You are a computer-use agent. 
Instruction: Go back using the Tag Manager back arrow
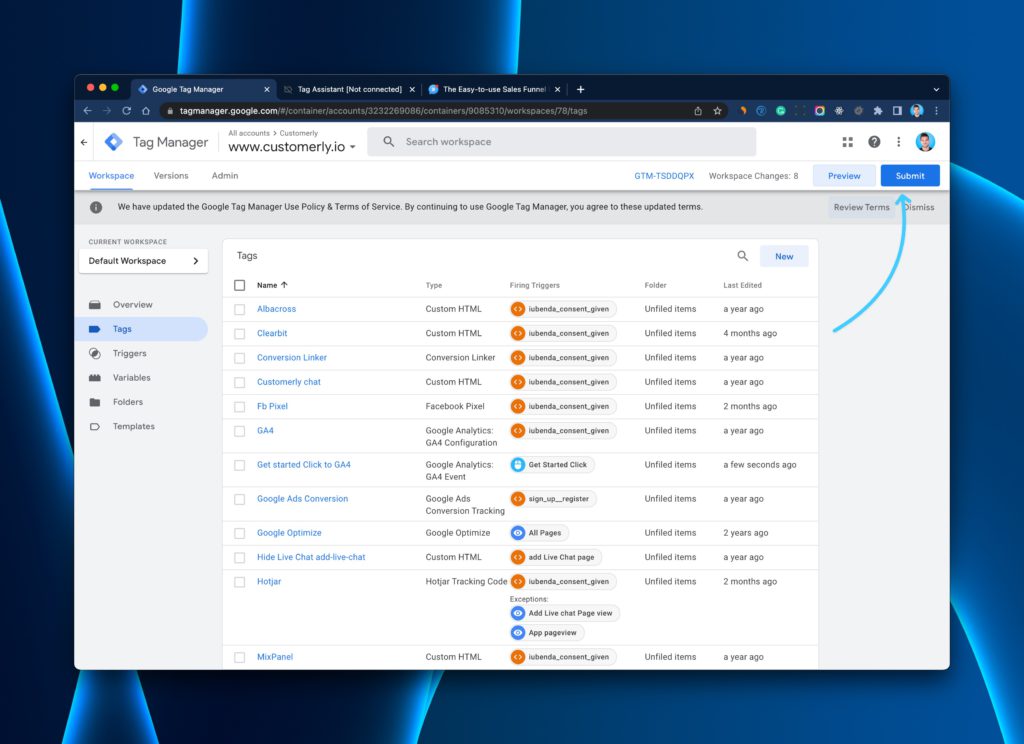[84, 142]
